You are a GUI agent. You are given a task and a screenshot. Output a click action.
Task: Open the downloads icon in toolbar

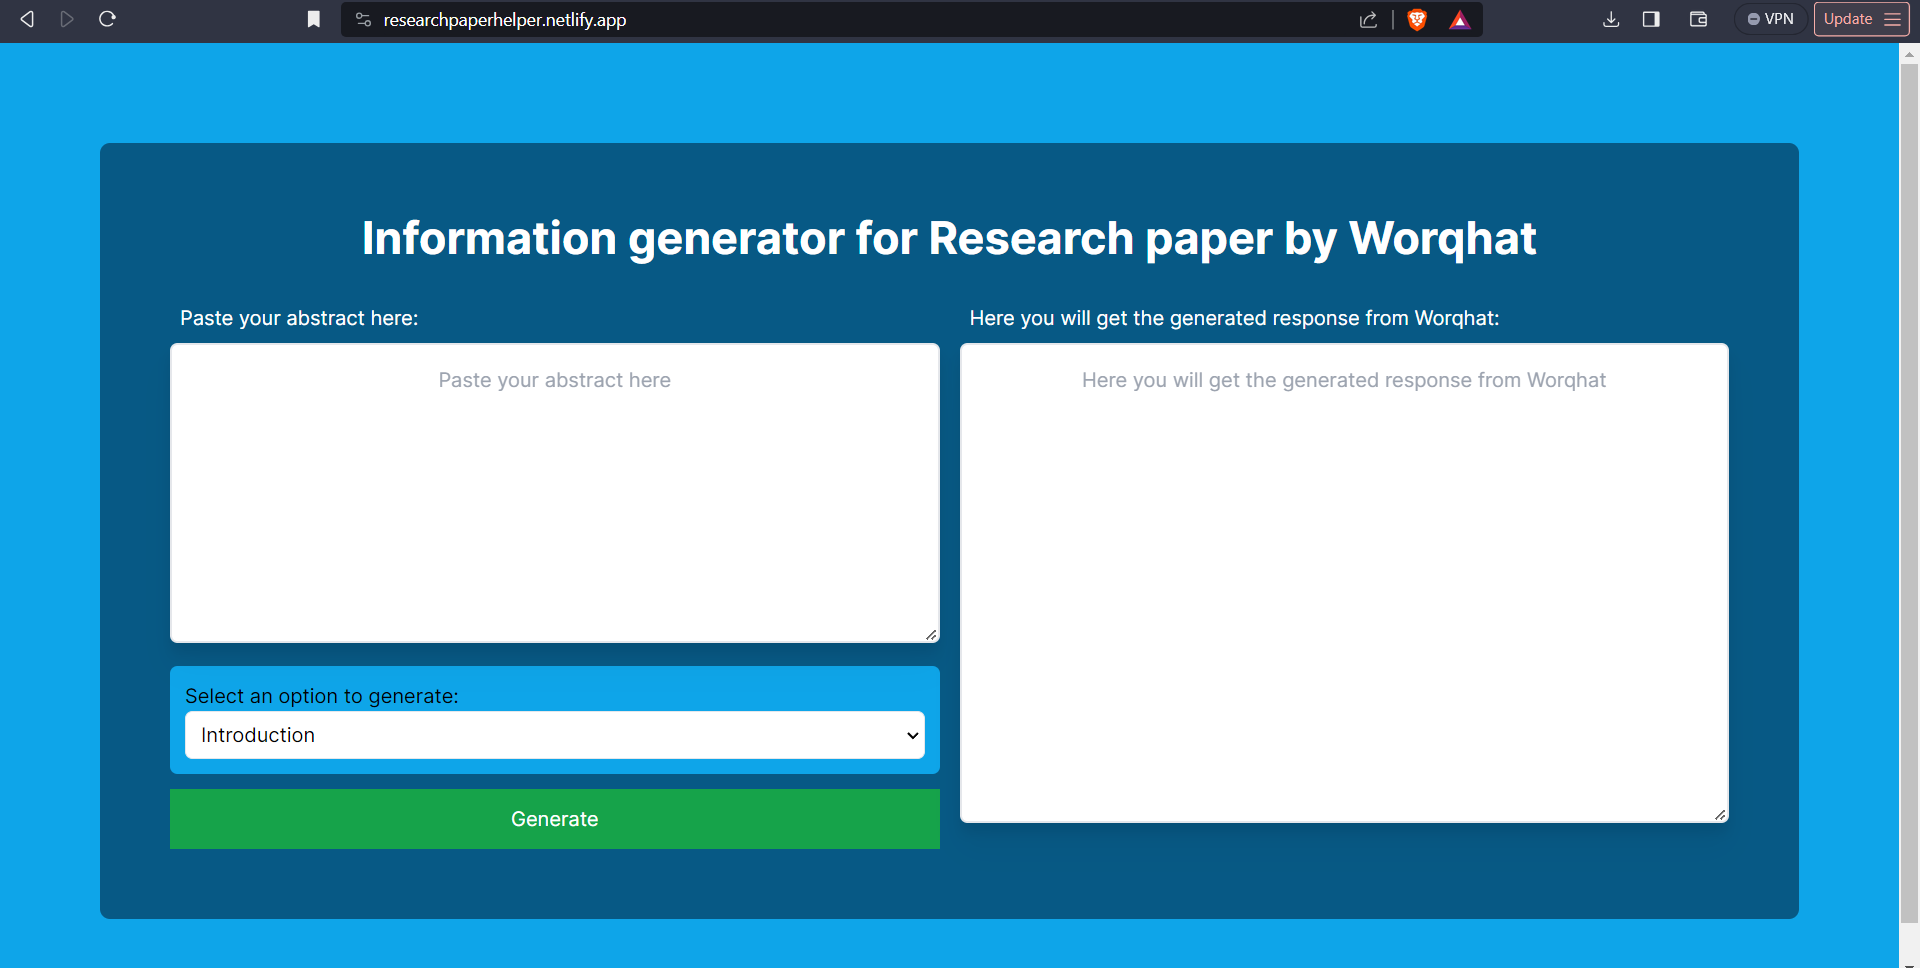point(1610,19)
